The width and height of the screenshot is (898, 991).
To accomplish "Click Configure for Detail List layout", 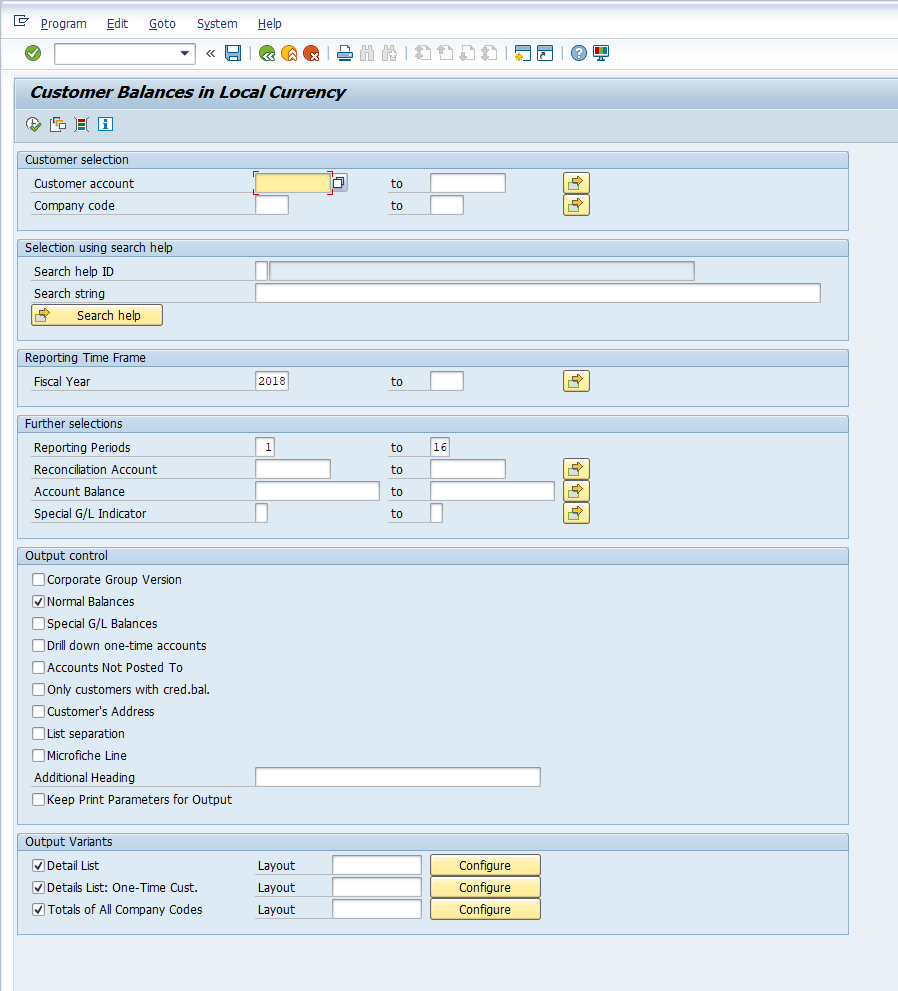I will click(x=485, y=865).
